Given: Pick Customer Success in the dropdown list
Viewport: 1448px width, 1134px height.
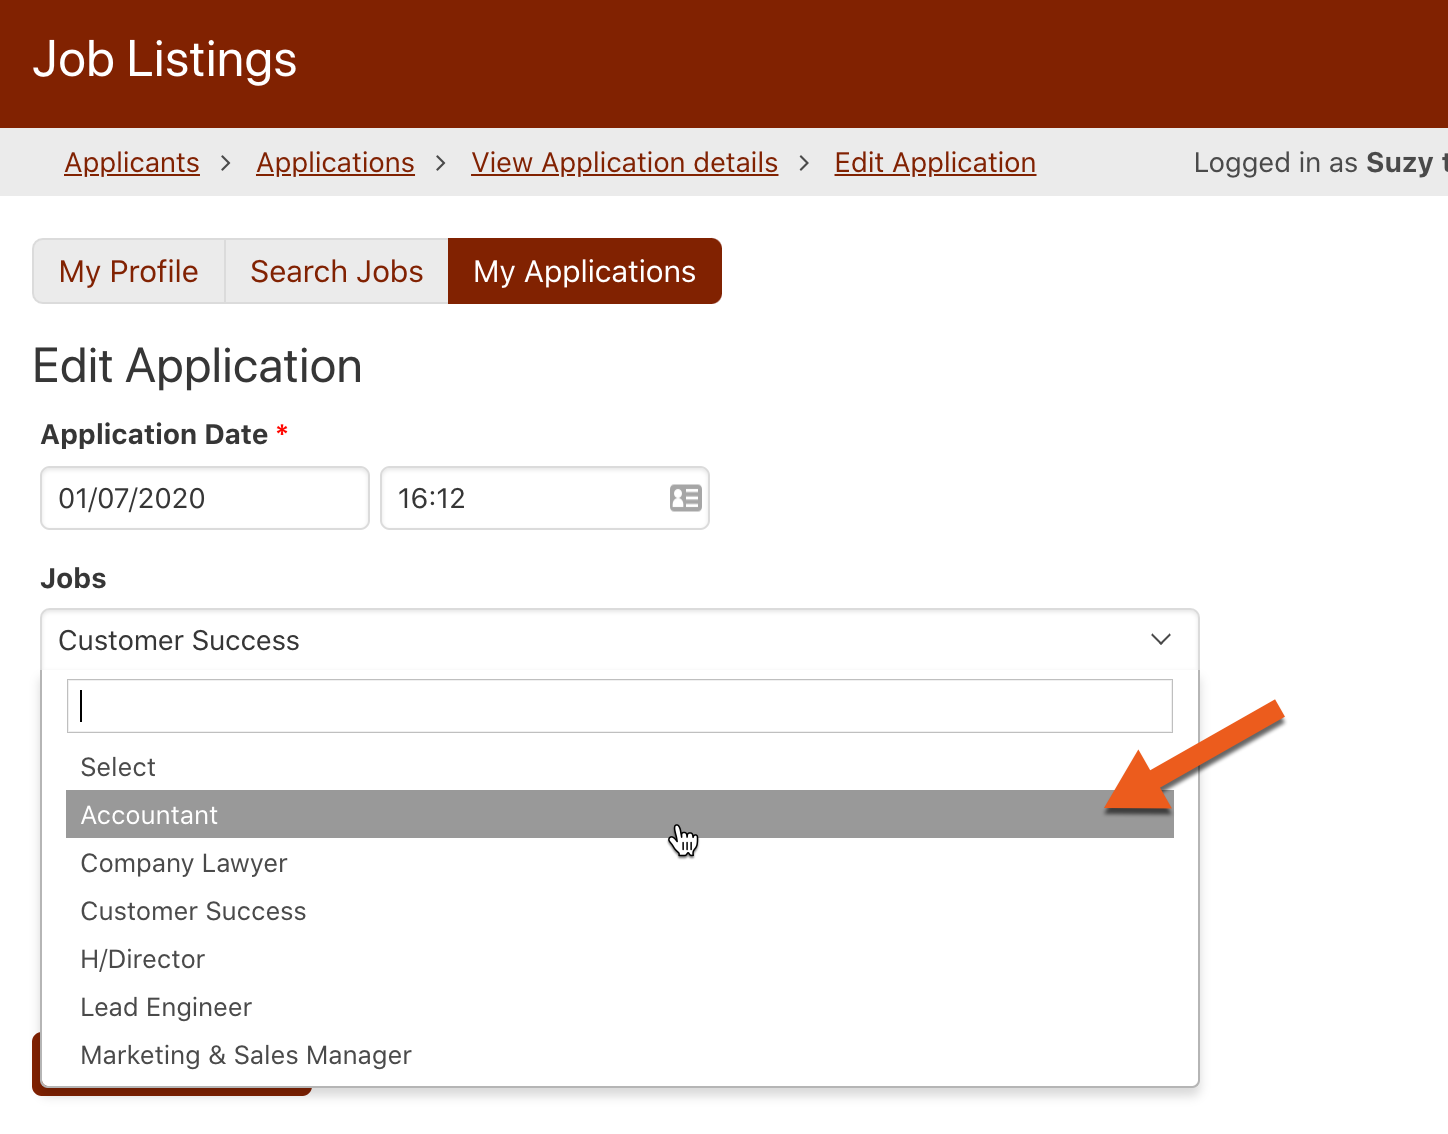Looking at the screenshot, I should (x=193, y=911).
